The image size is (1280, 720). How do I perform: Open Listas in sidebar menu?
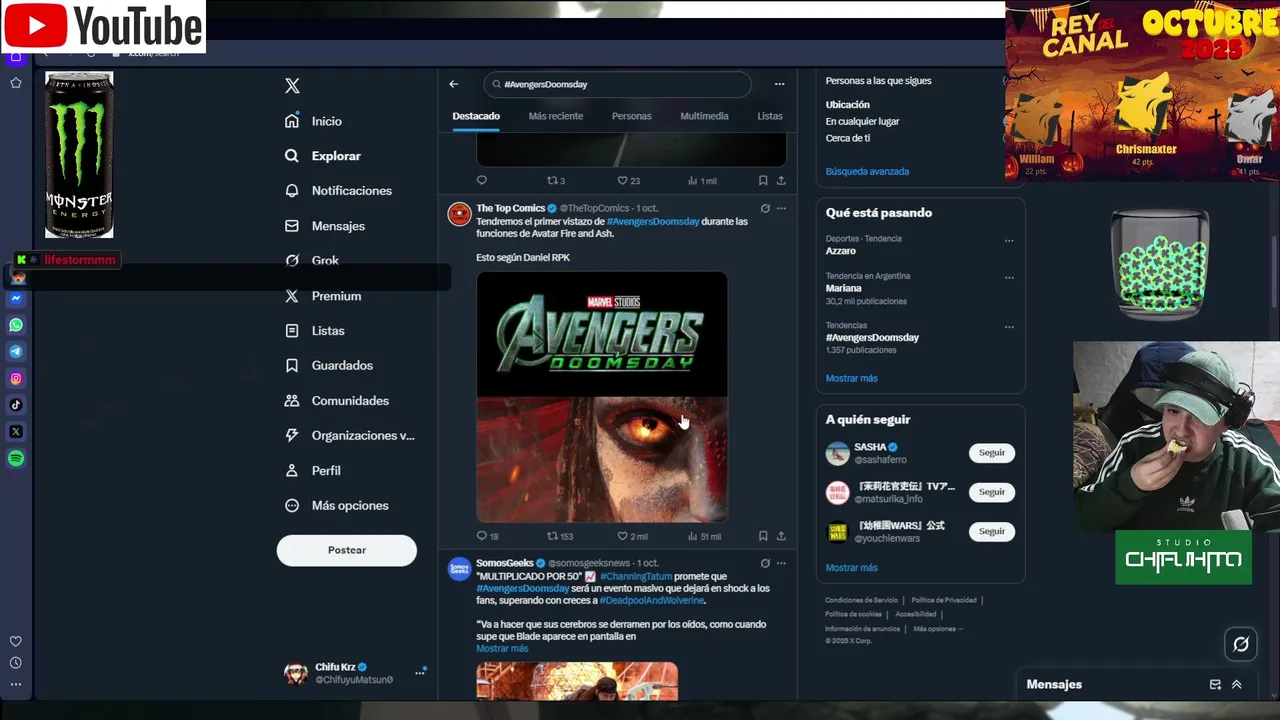315,331
